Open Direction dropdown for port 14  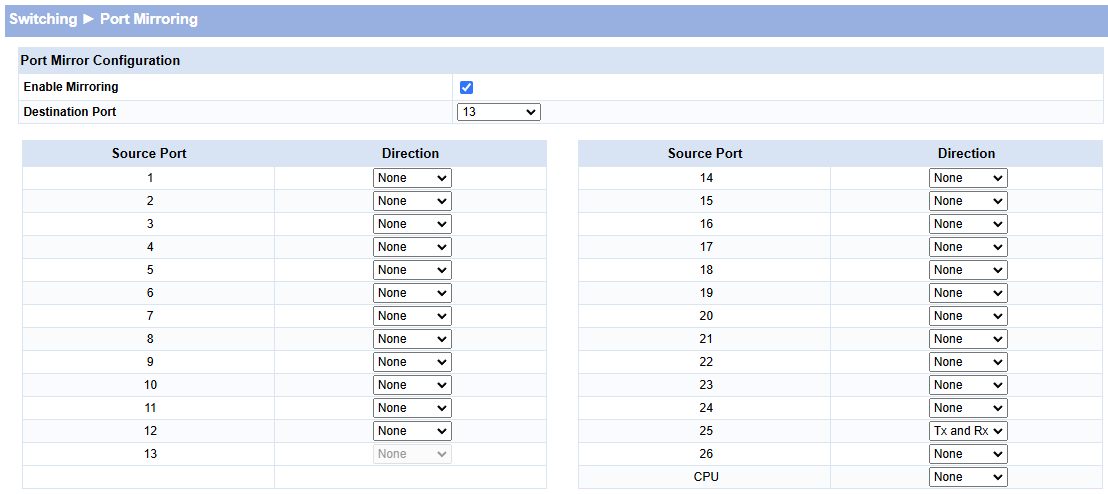point(967,178)
